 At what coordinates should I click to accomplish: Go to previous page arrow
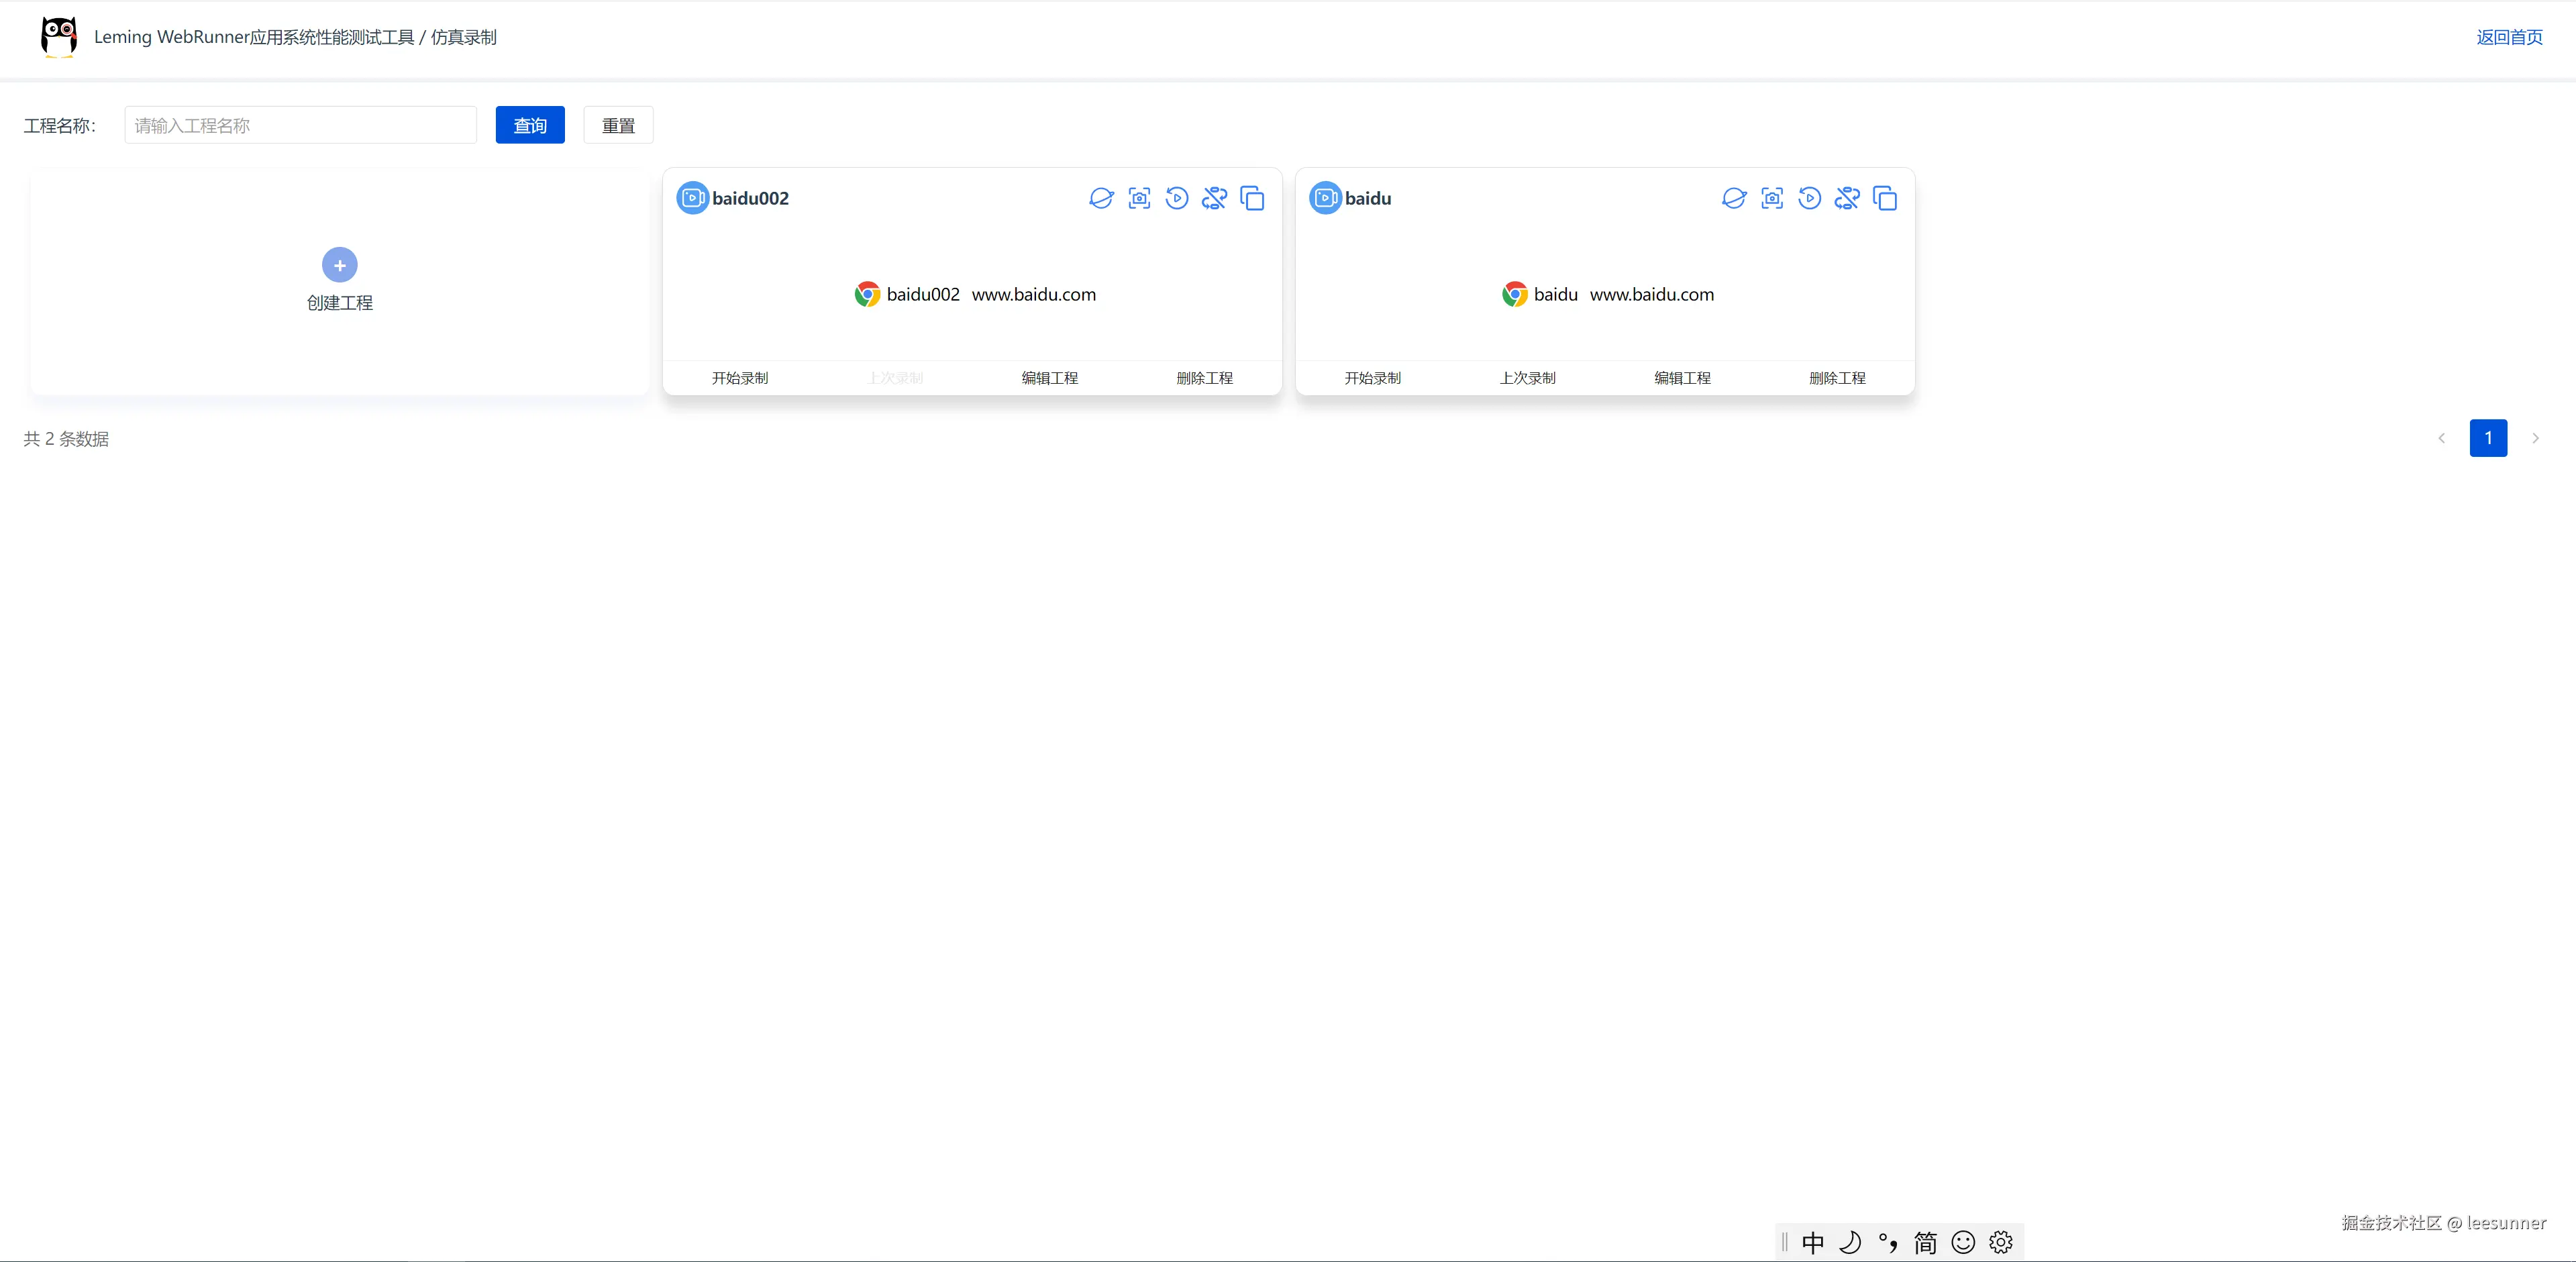click(x=2441, y=438)
